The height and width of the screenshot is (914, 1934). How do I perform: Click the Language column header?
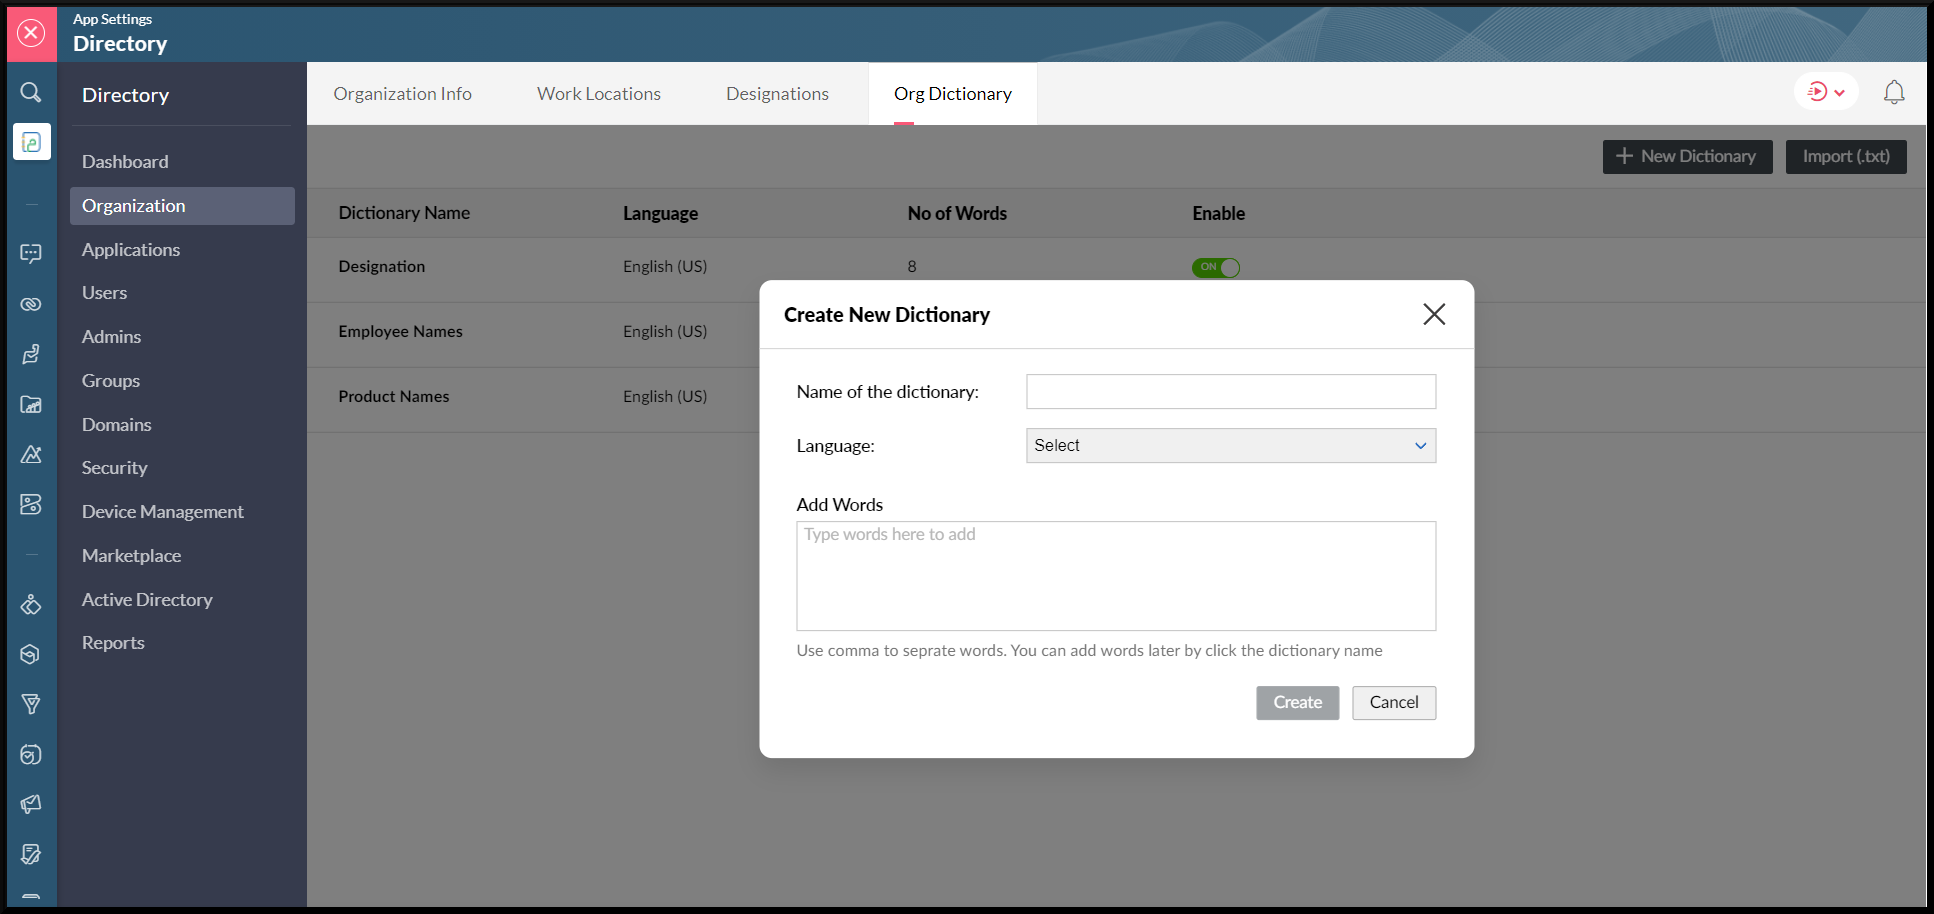[x=660, y=213]
